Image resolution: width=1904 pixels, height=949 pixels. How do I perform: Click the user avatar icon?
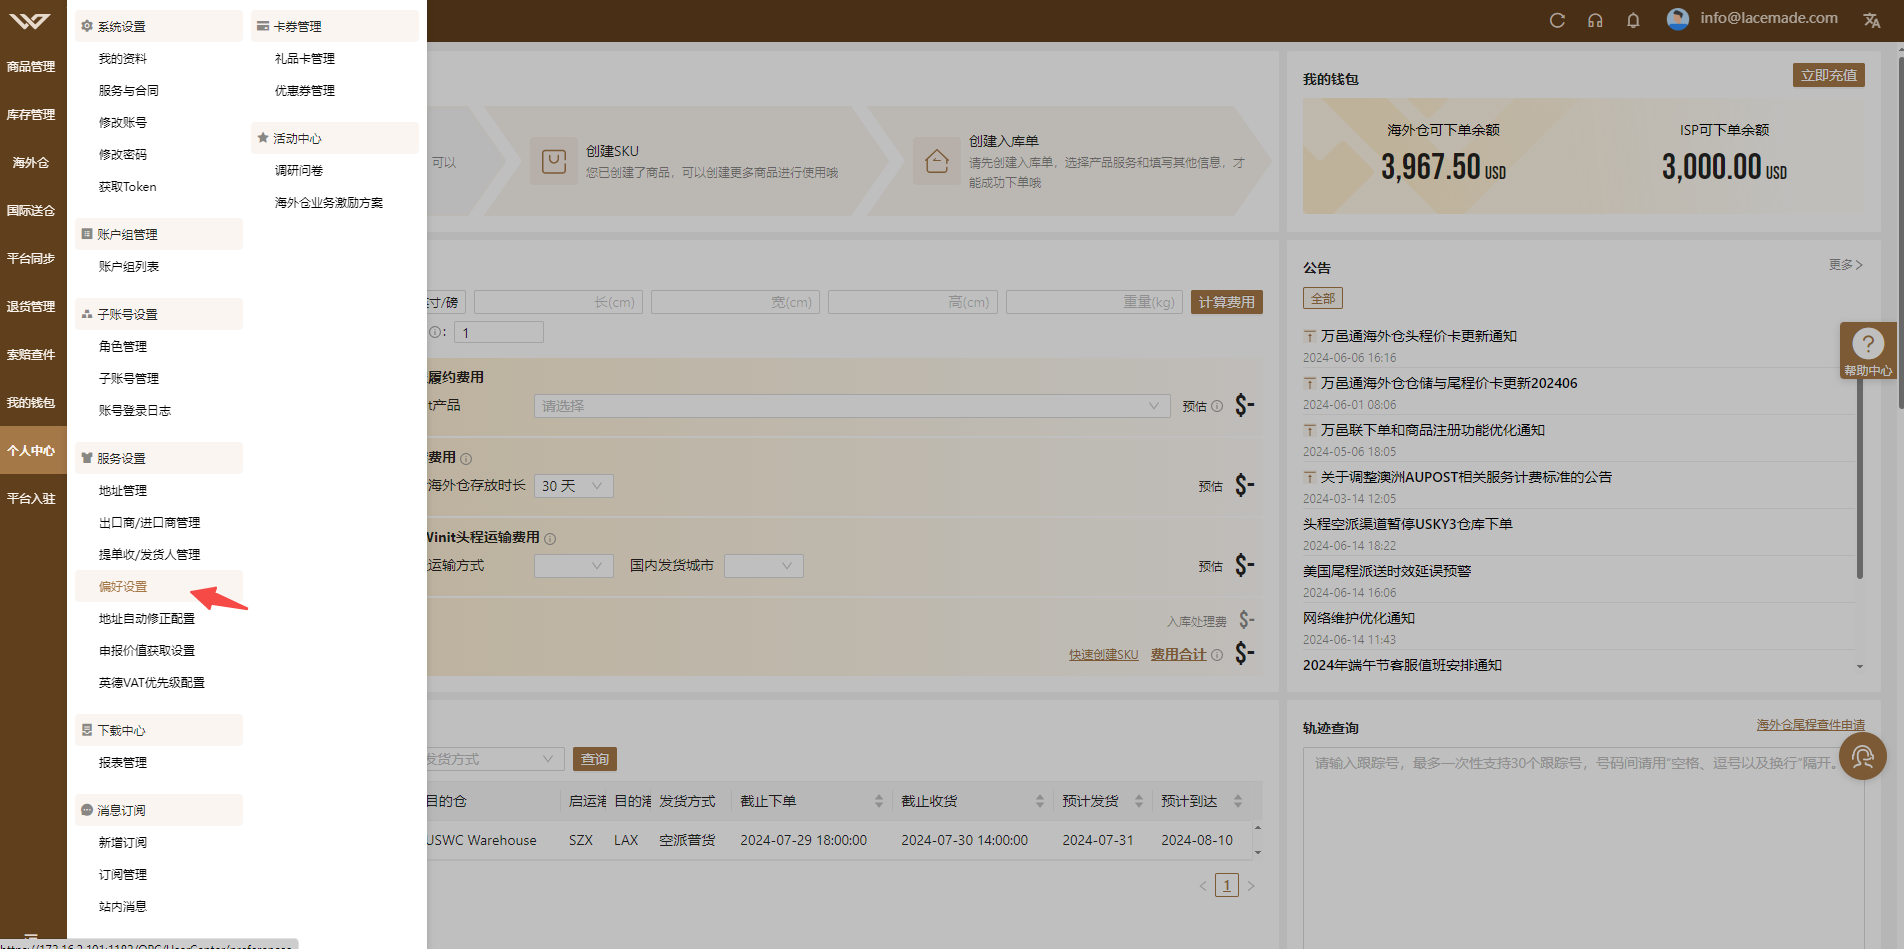tap(1678, 19)
